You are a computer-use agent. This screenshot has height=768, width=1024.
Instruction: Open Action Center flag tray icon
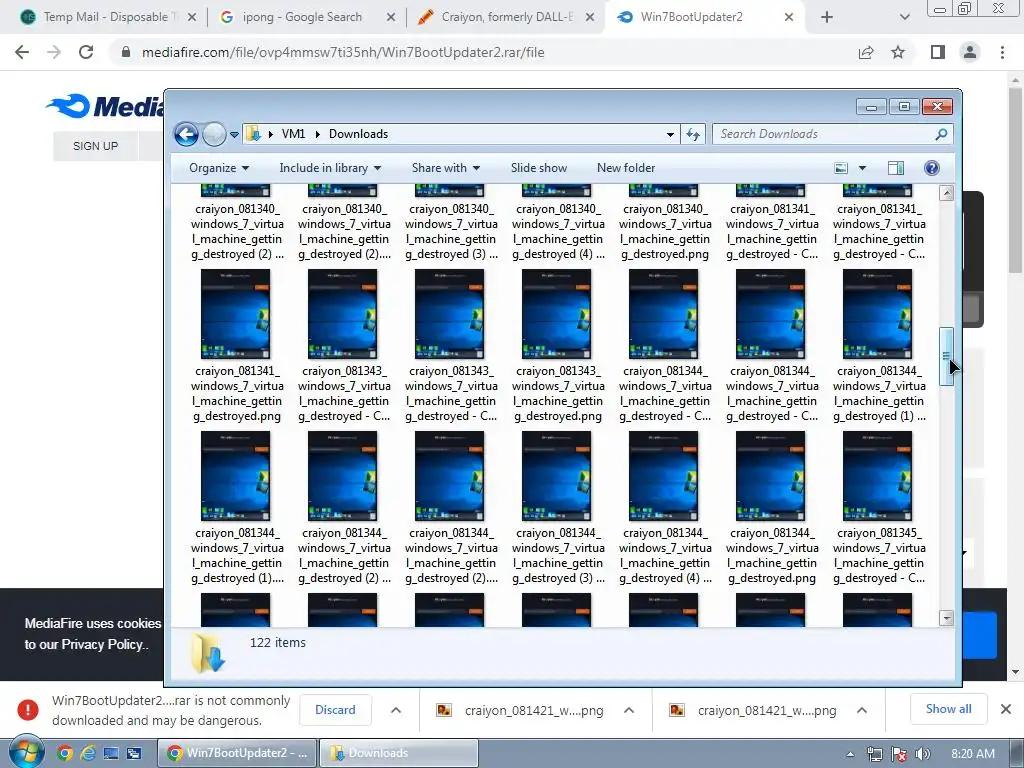pos(899,754)
